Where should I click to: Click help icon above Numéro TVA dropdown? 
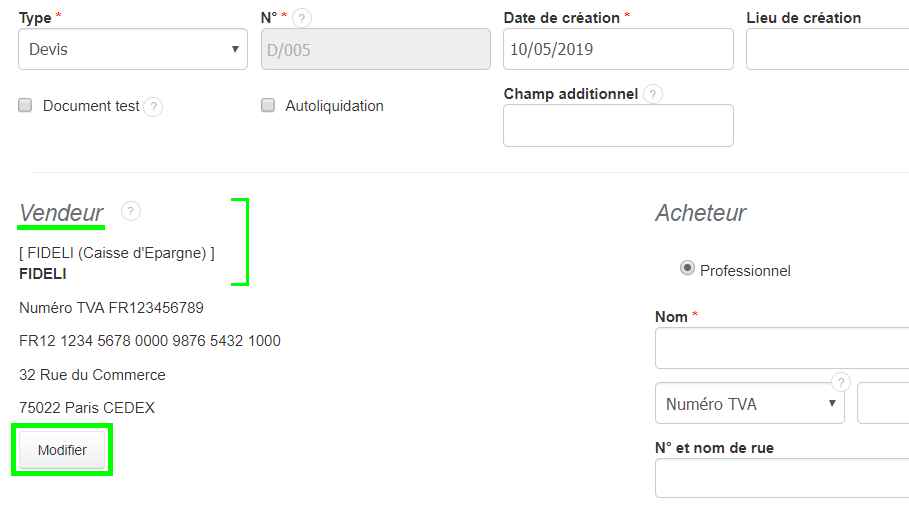point(841,382)
